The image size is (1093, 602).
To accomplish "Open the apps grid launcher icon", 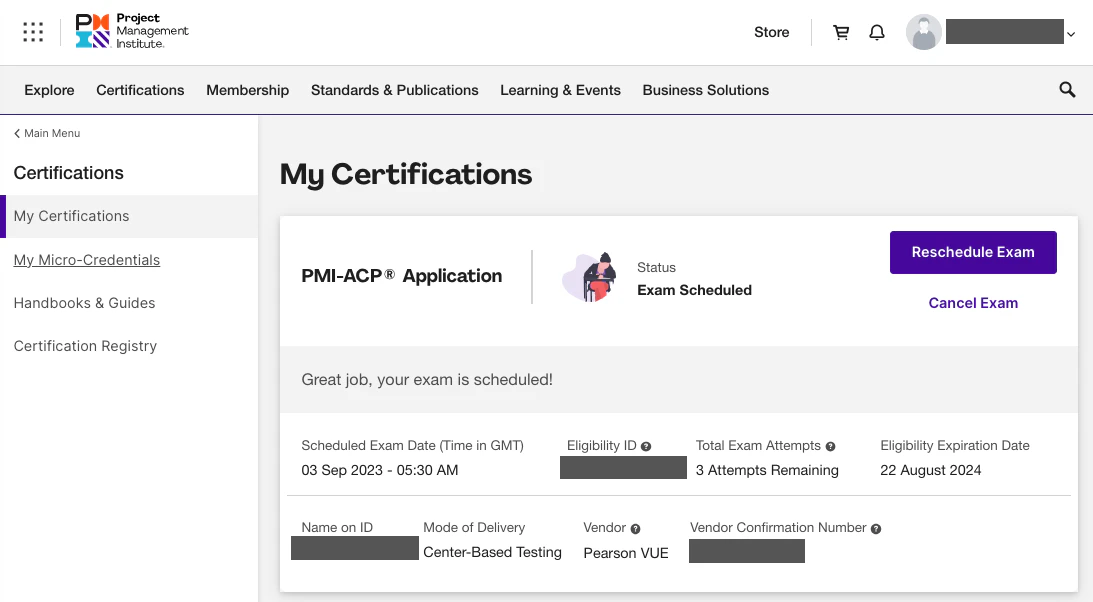I will (33, 32).
